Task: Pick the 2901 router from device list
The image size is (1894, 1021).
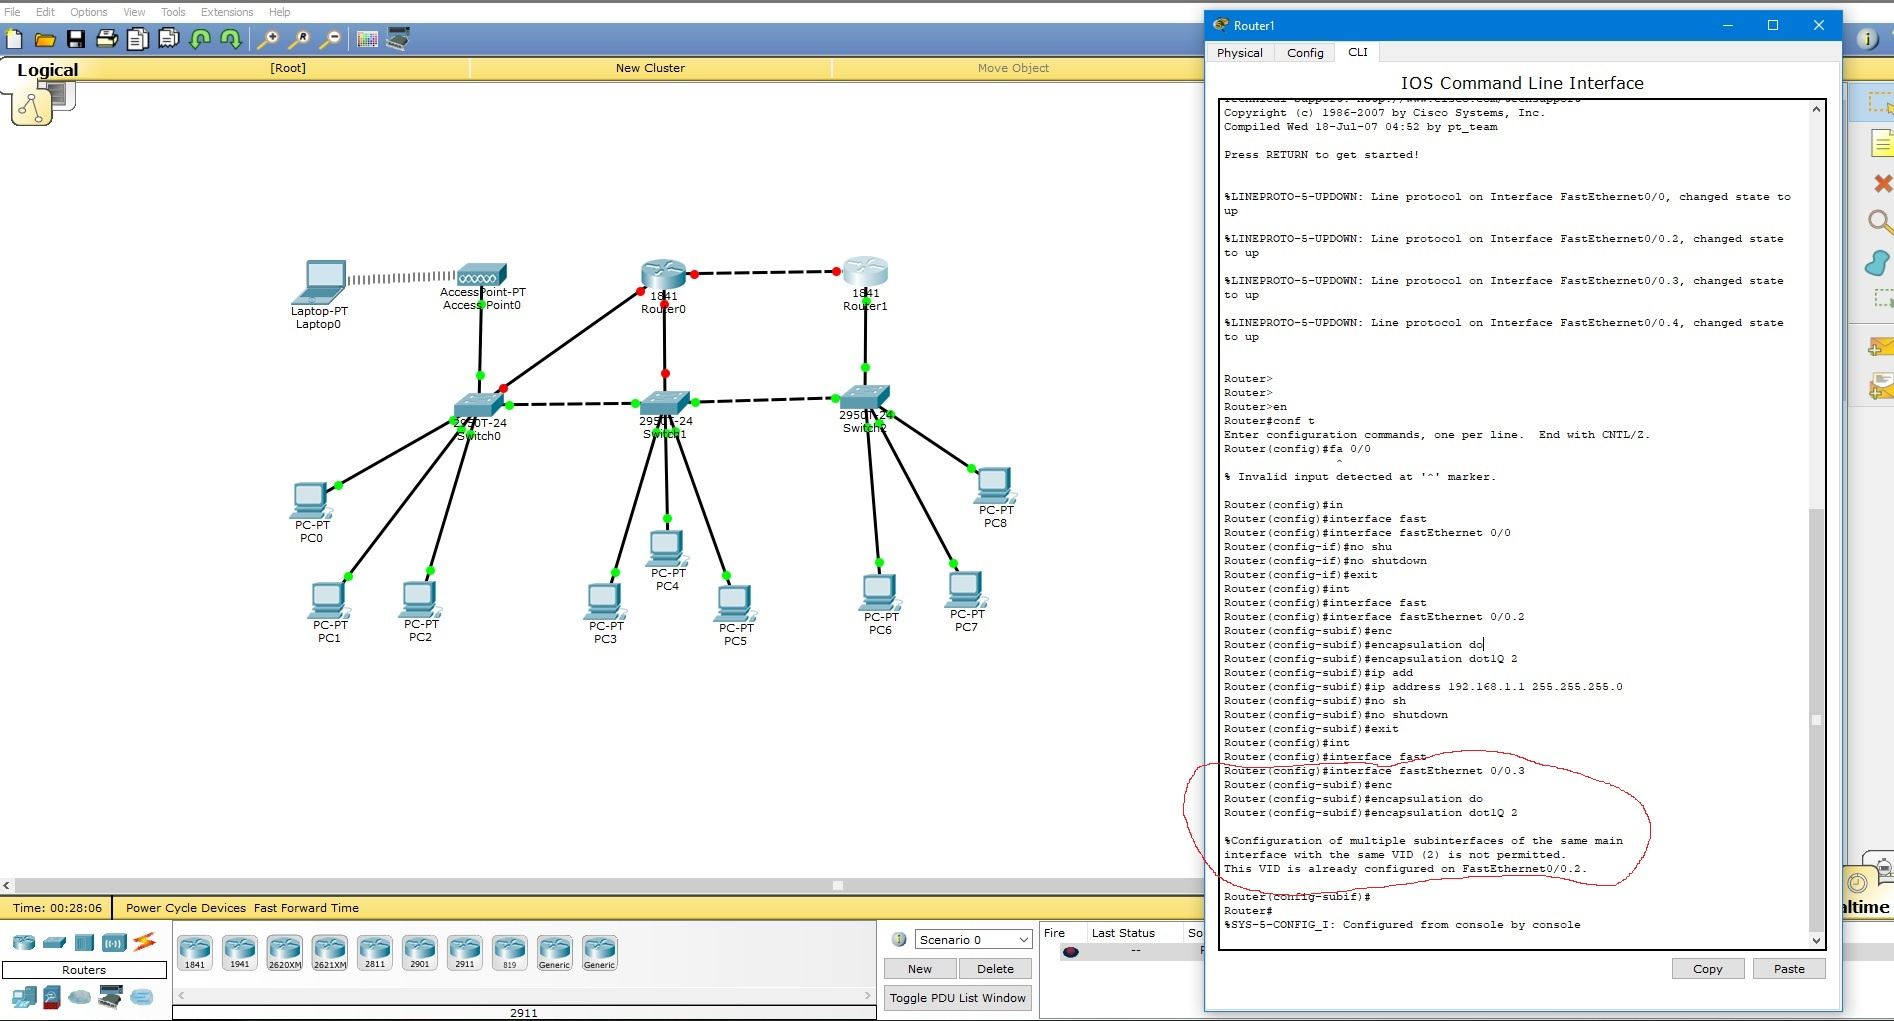Action: click(x=420, y=952)
